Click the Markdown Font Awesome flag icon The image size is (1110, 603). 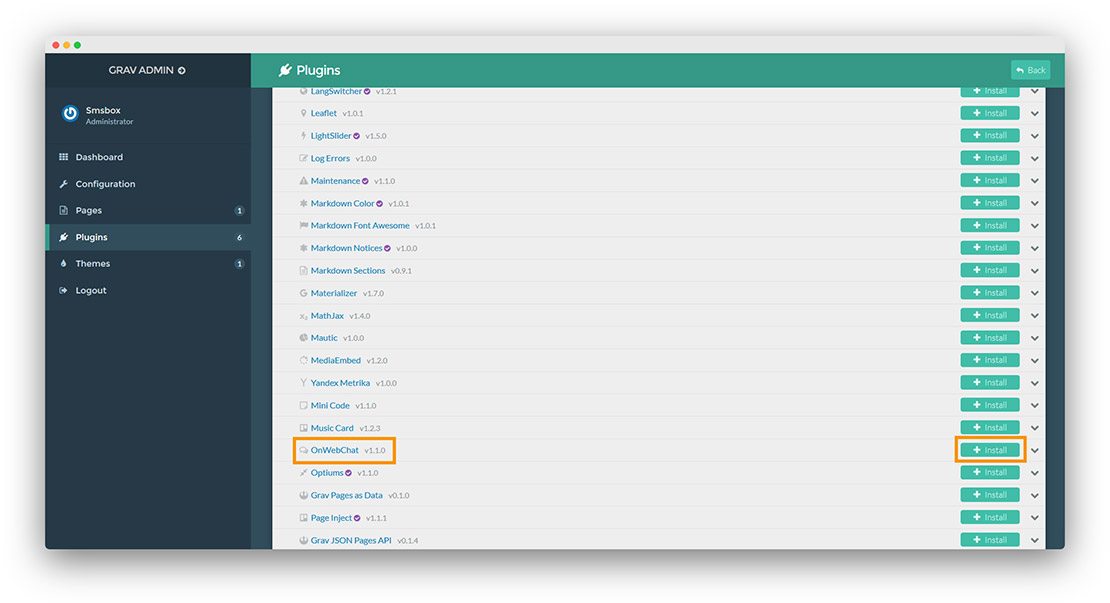304,225
